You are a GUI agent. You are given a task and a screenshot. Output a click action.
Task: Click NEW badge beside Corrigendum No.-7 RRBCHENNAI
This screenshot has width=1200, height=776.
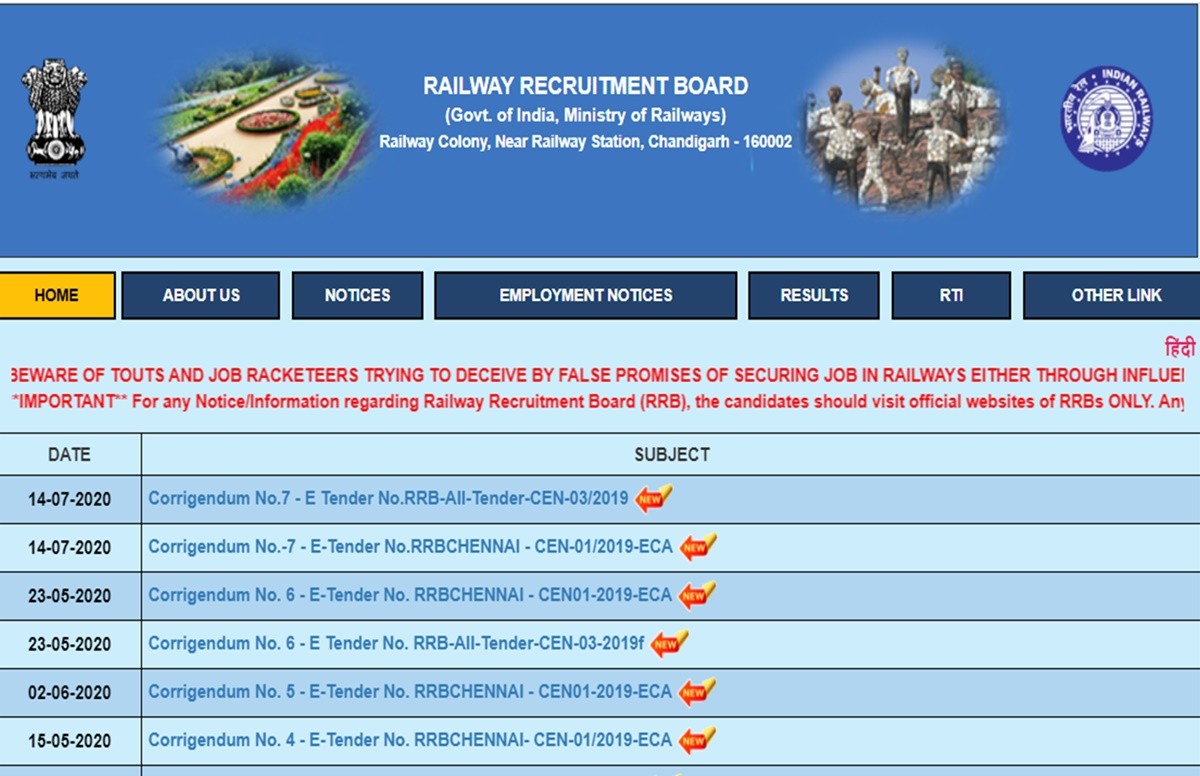[698, 547]
